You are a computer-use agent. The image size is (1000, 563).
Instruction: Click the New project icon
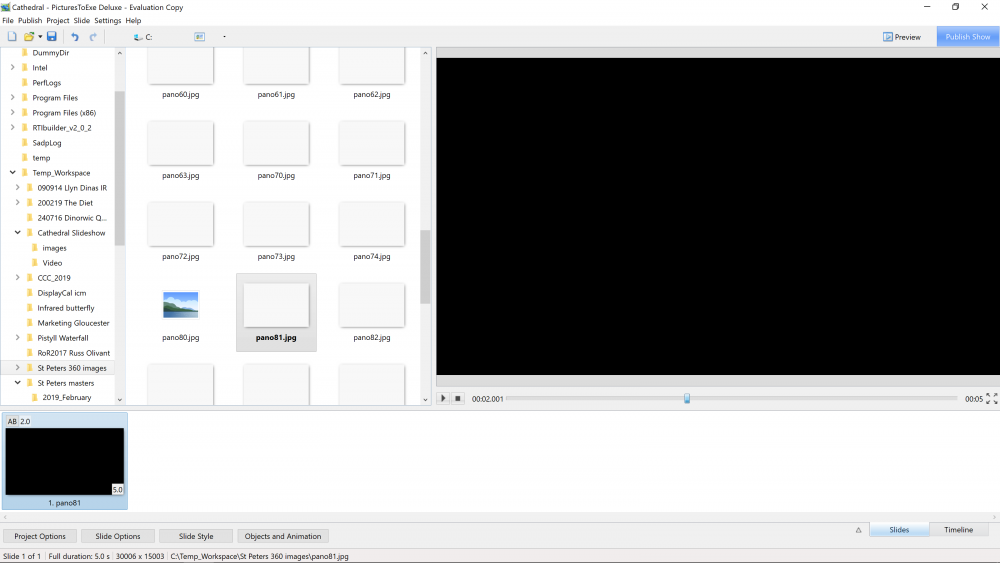tap(12, 37)
